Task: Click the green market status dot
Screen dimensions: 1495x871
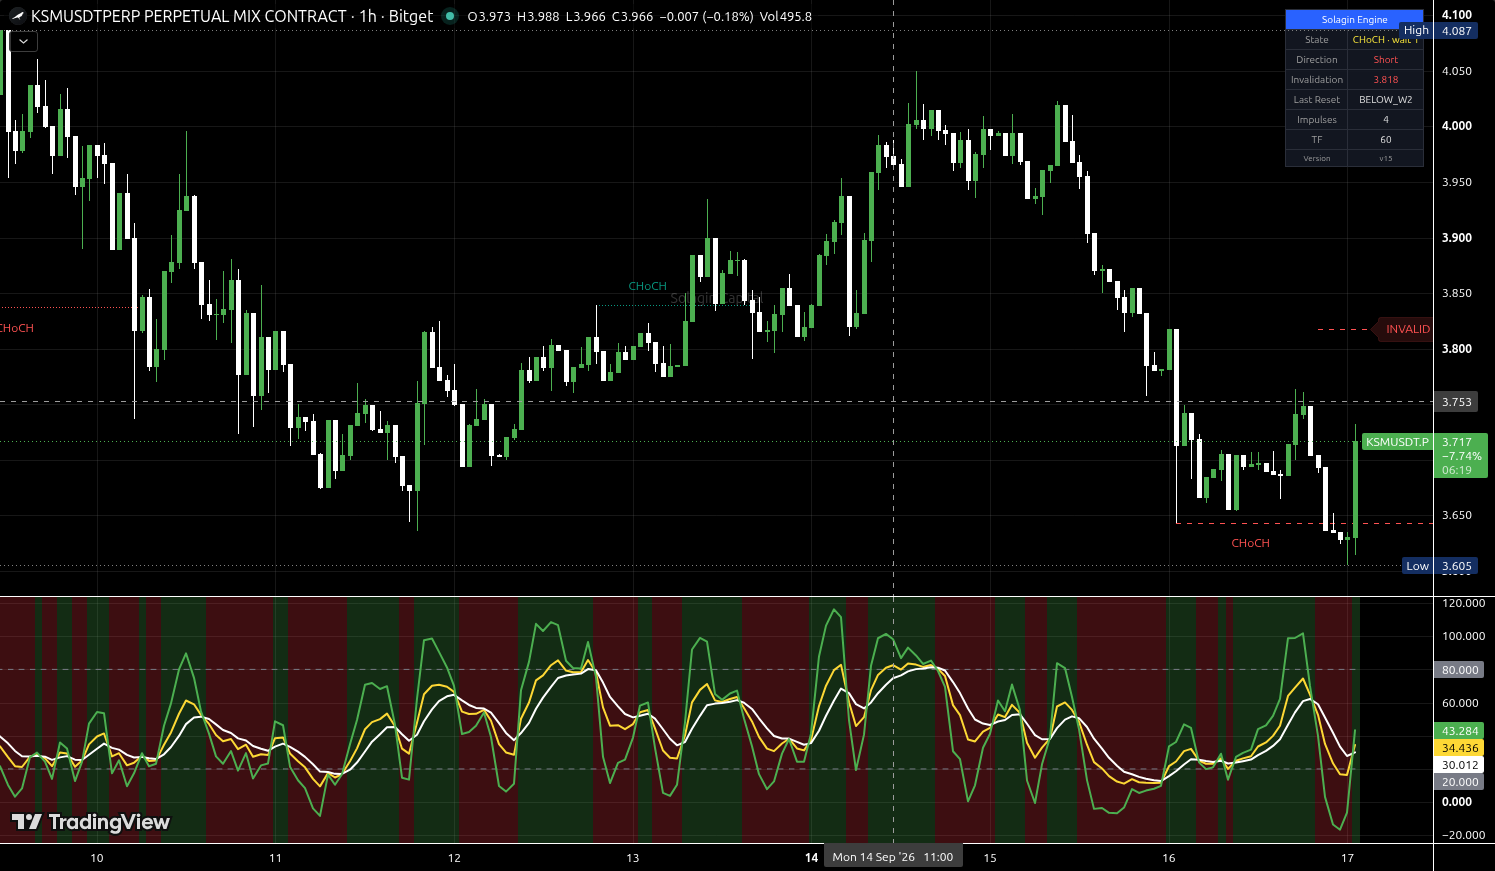Action: [x=450, y=16]
